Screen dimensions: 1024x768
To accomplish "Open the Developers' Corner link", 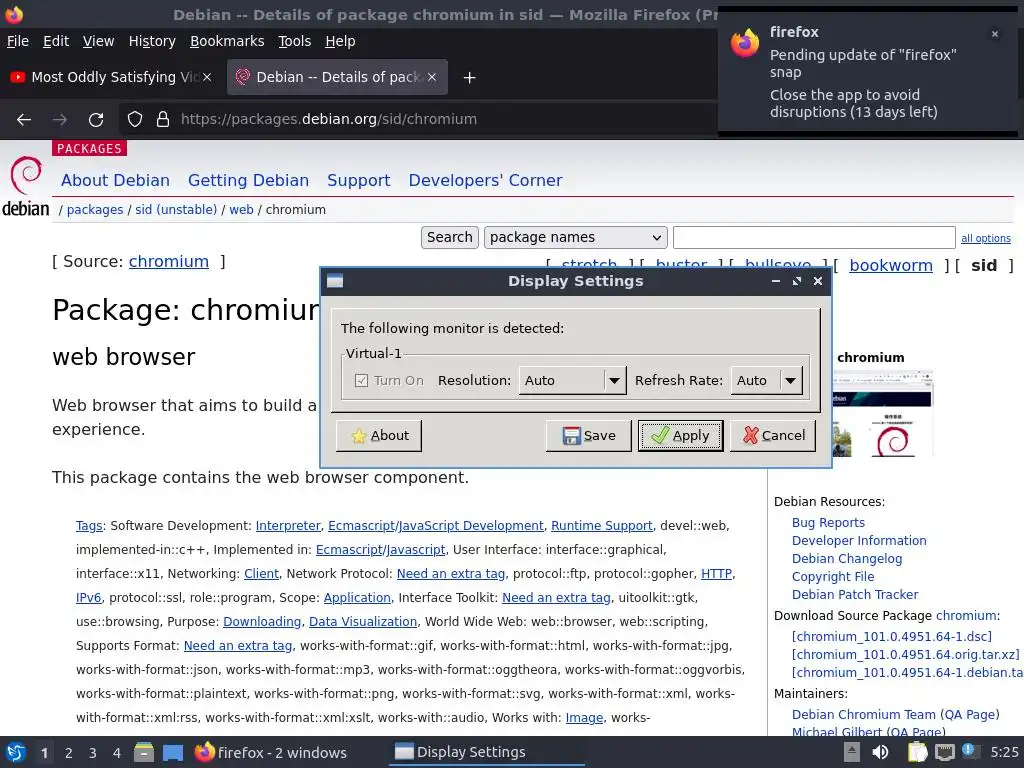I will [x=485, y=180].
